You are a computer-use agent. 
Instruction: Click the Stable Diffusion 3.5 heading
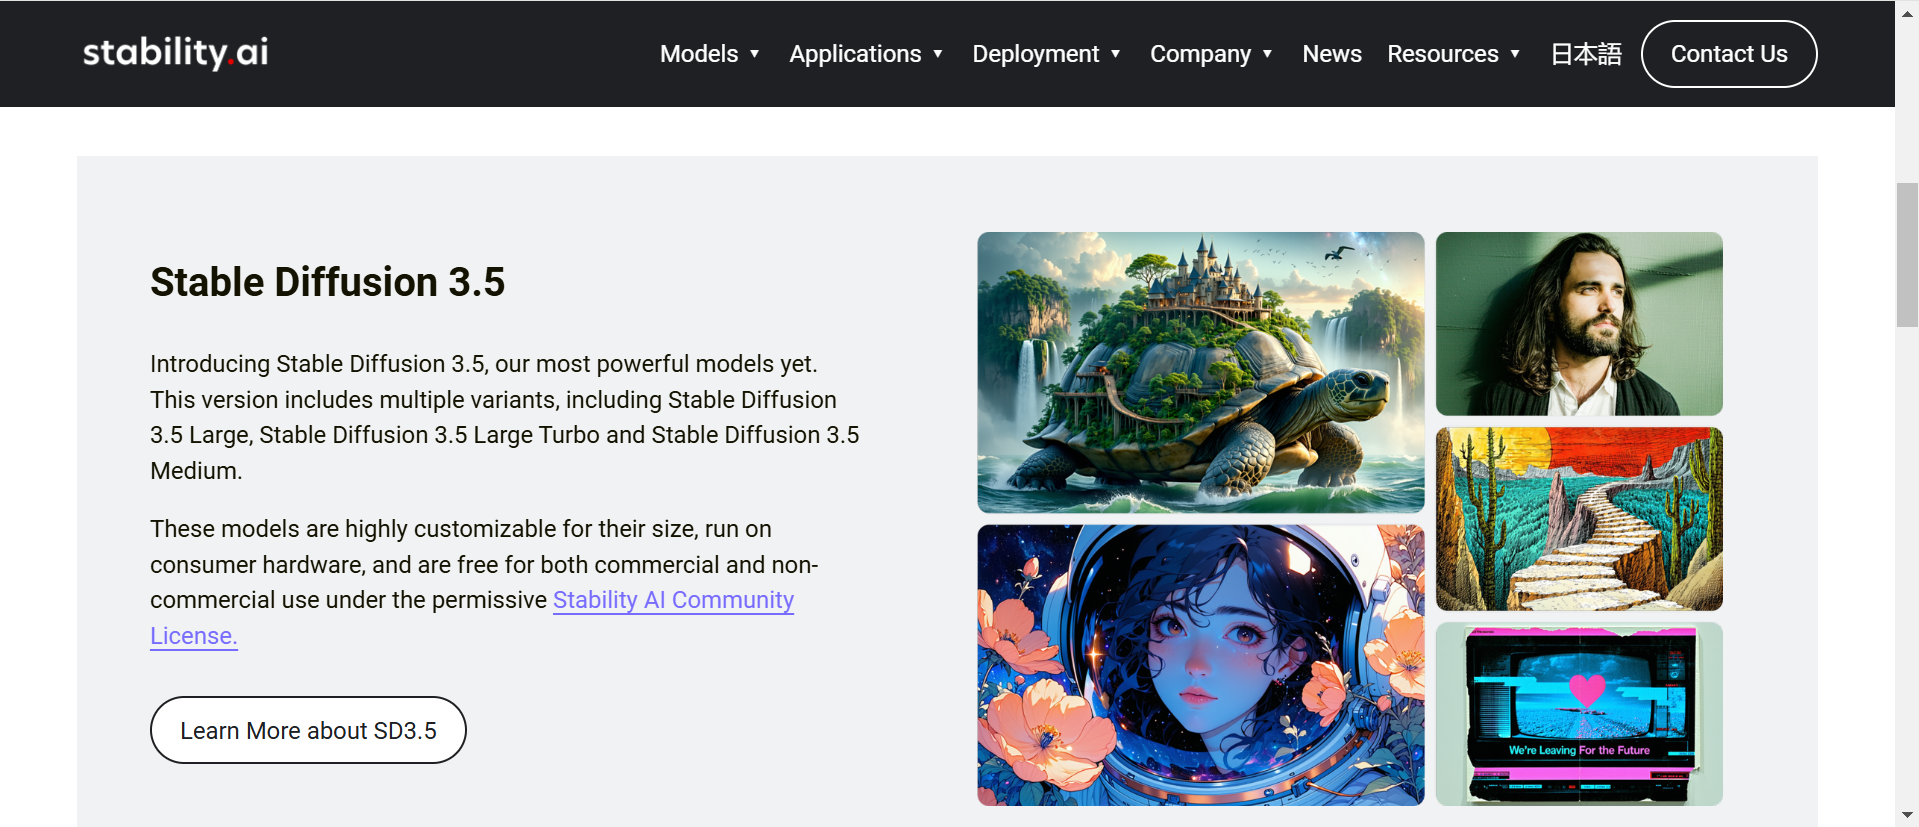pos(327,282)
